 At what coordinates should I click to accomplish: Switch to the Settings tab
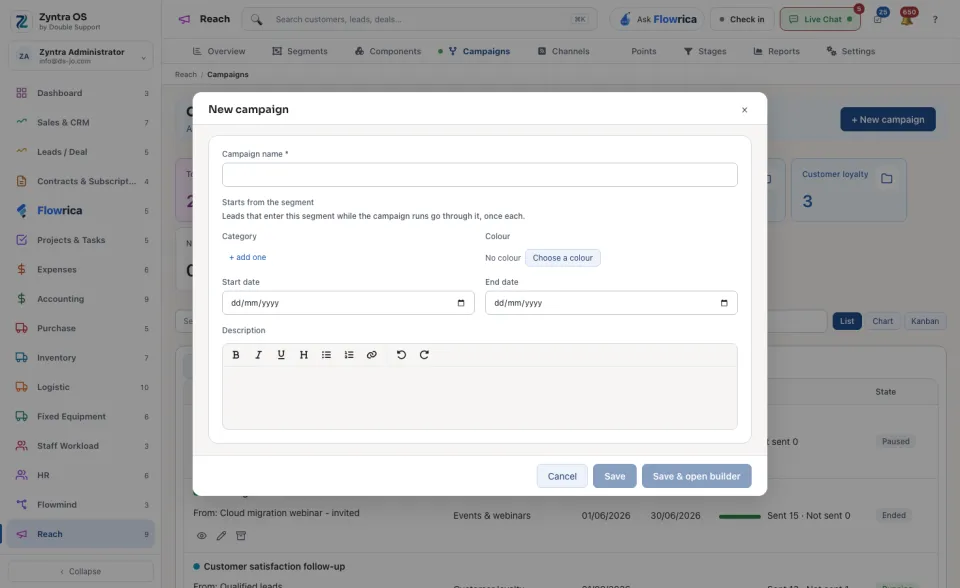point(850,51)
